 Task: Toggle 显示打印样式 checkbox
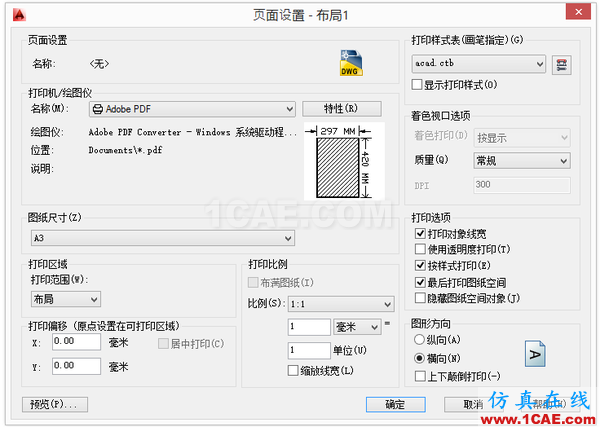(x=417, y=85)
